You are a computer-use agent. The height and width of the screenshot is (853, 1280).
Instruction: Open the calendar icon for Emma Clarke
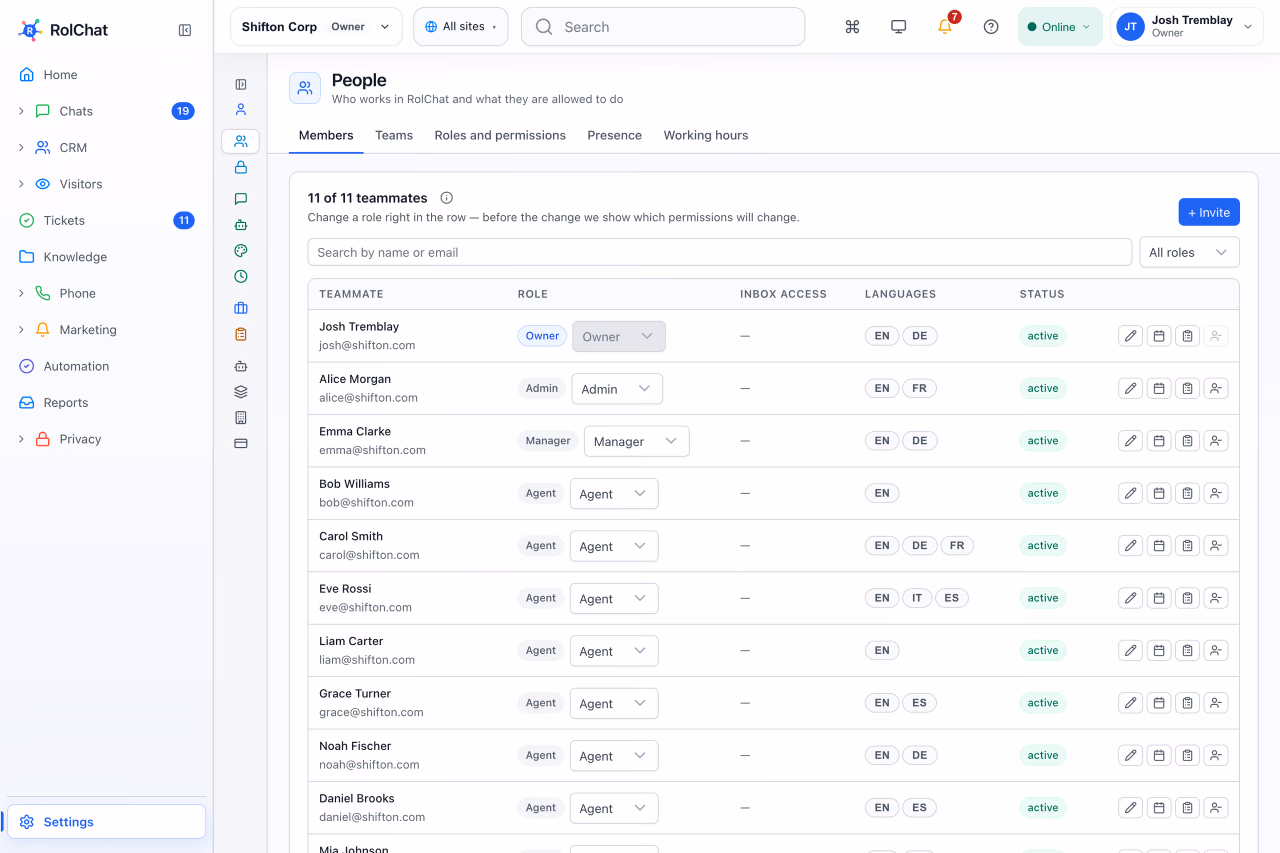tap(1159, 441)
